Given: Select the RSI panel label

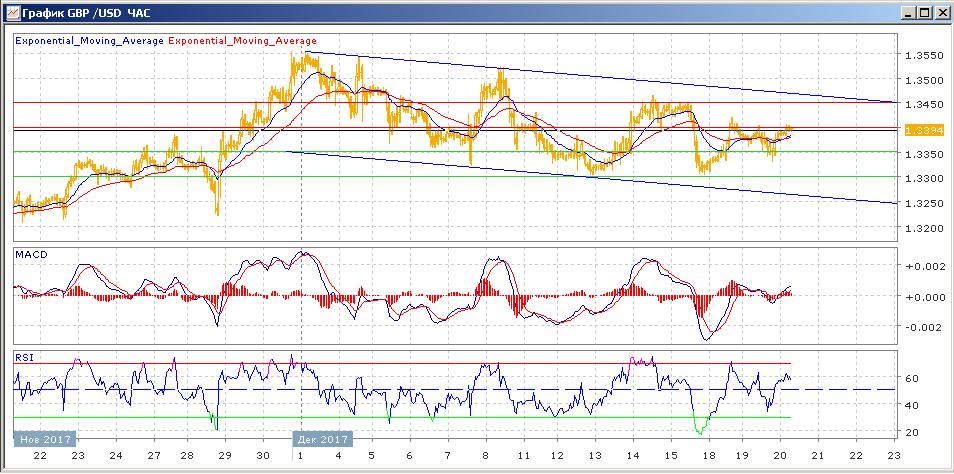Looking at the screenshot, I should 24,358.
